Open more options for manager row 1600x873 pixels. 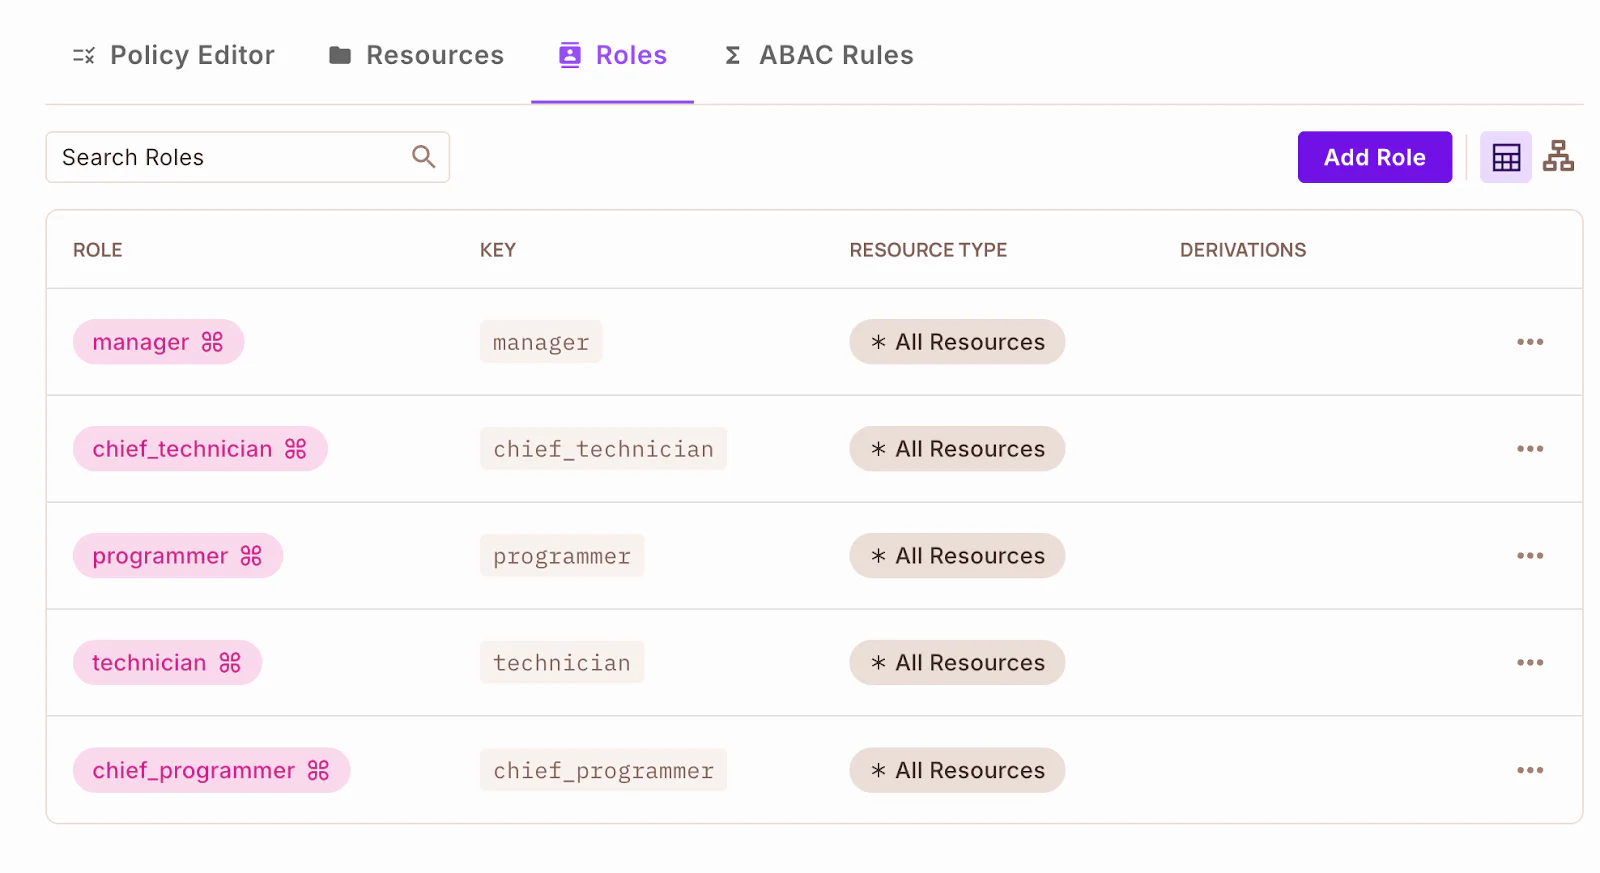coord(1530,342)
